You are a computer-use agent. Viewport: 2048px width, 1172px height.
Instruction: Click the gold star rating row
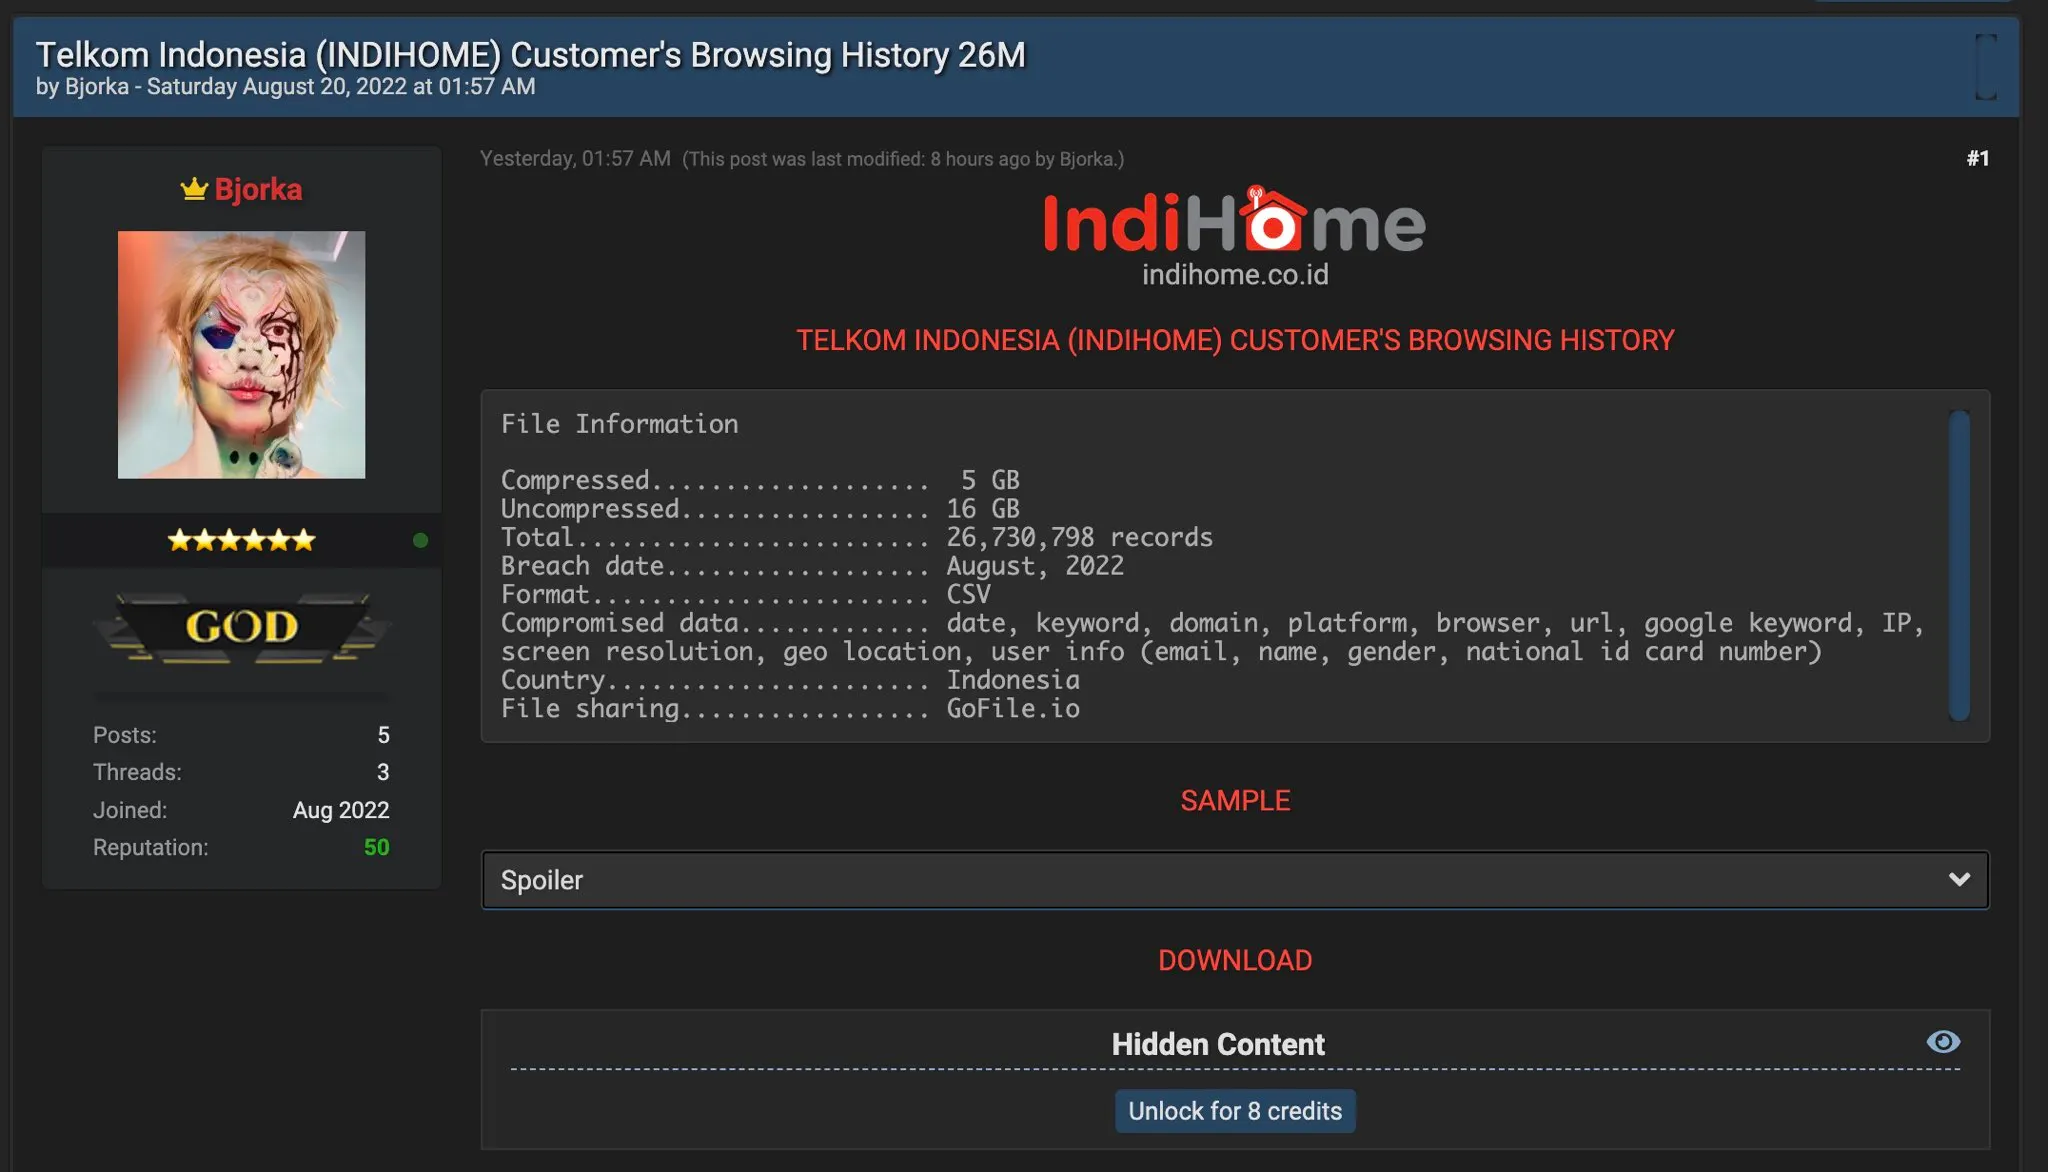[x=241, y=541]
